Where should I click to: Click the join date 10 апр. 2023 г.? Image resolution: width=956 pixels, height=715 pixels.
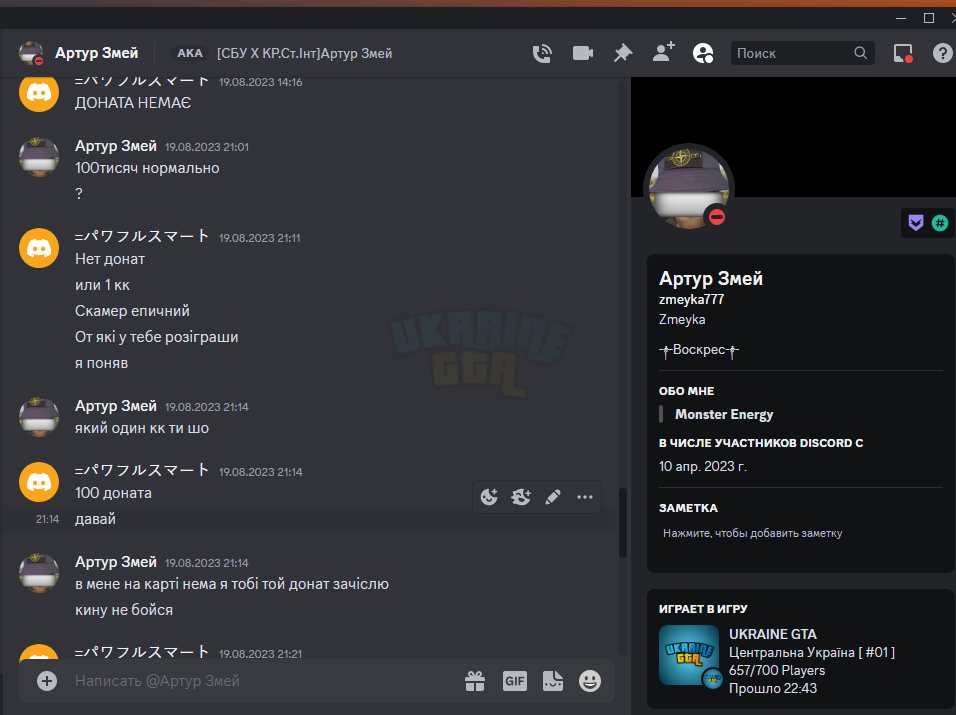click(703, 466)
